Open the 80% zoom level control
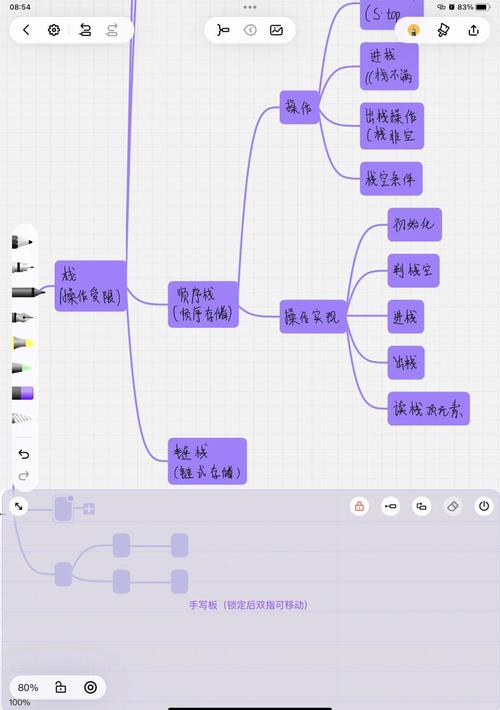500x710 pixels. (28, 687)
